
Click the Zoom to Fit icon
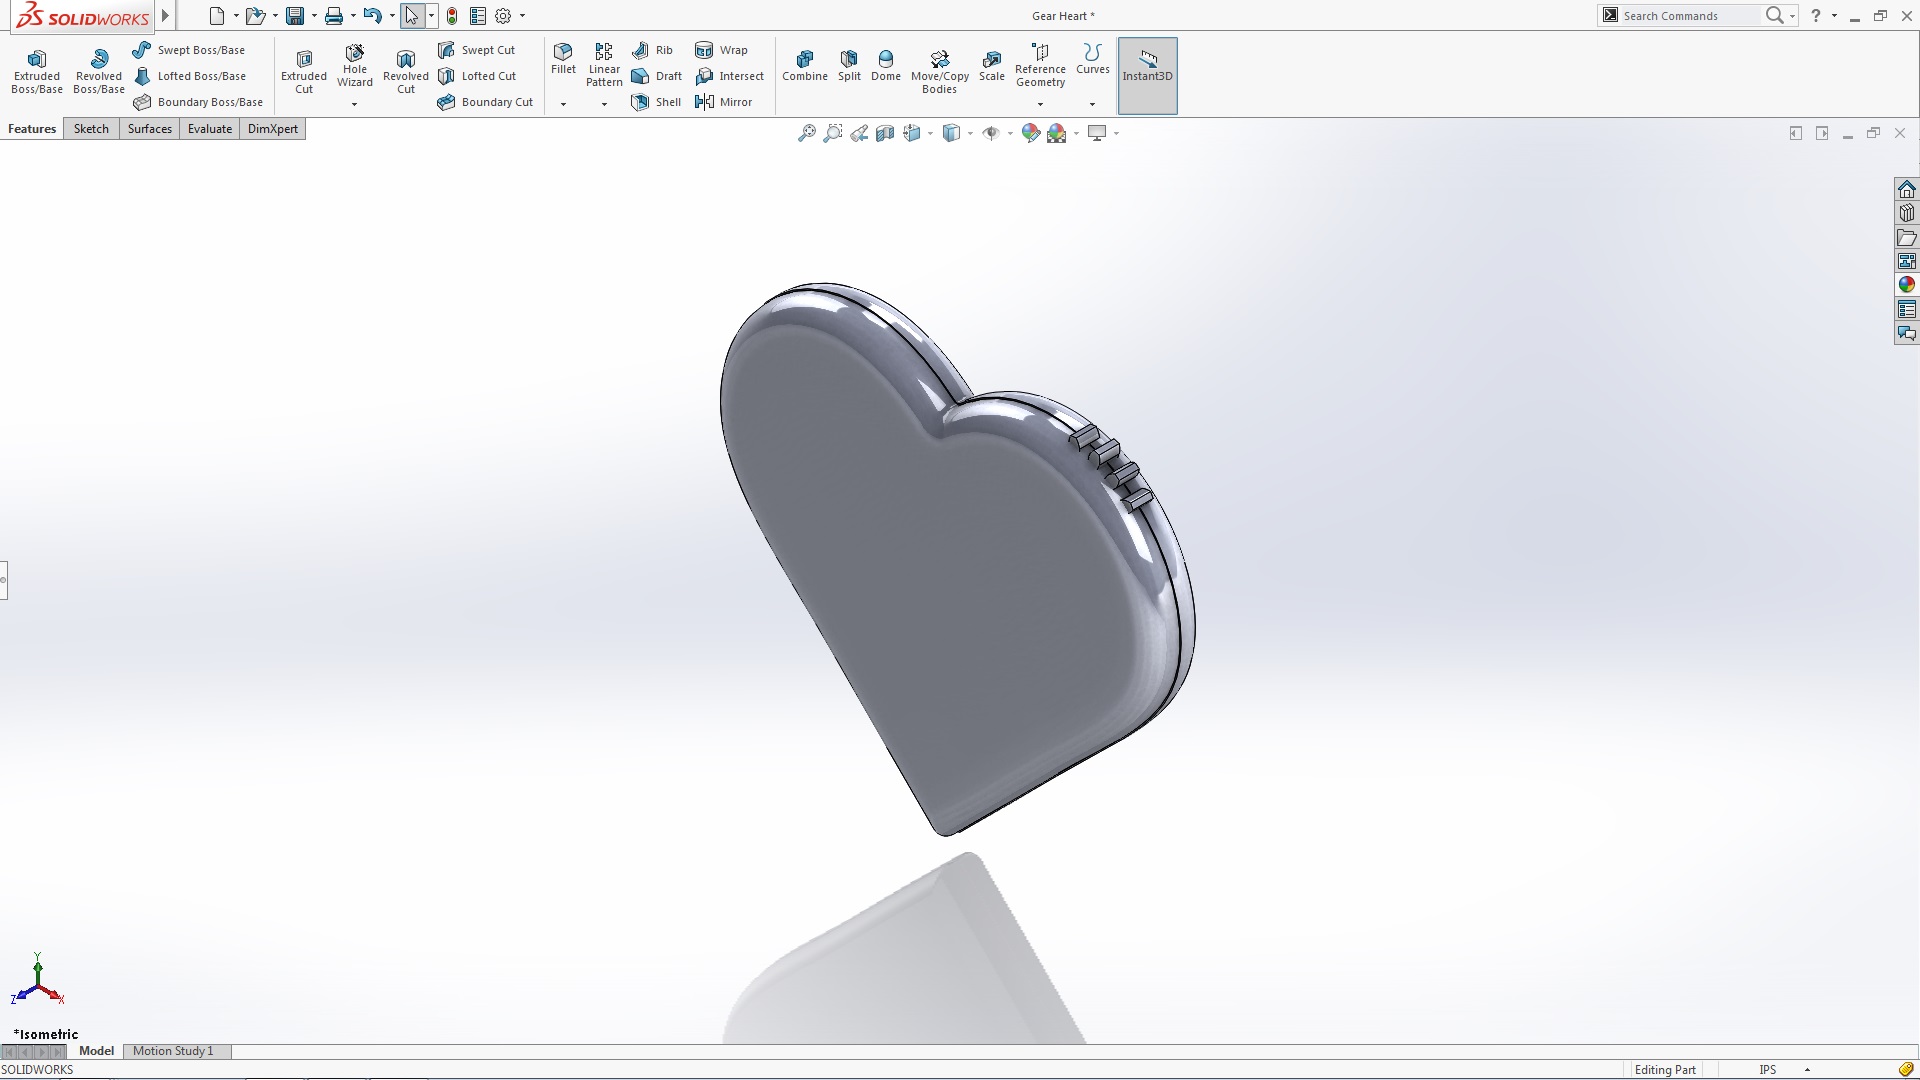click(x=806, y=132)
